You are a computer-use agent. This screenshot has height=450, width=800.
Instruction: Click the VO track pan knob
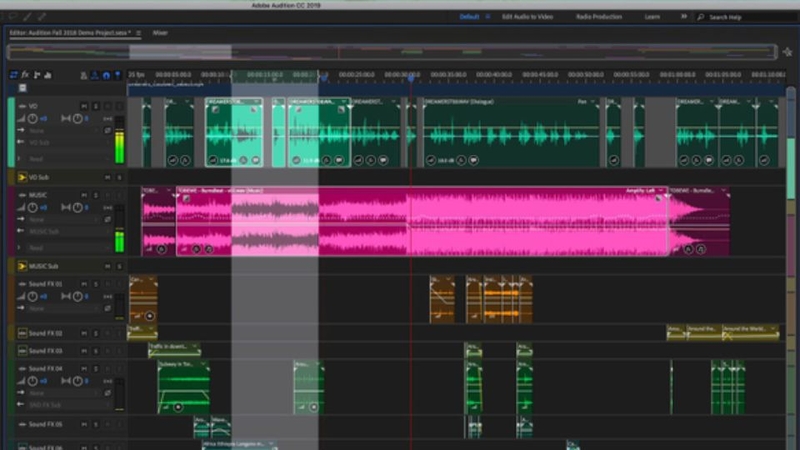click(x=77, y=118)
